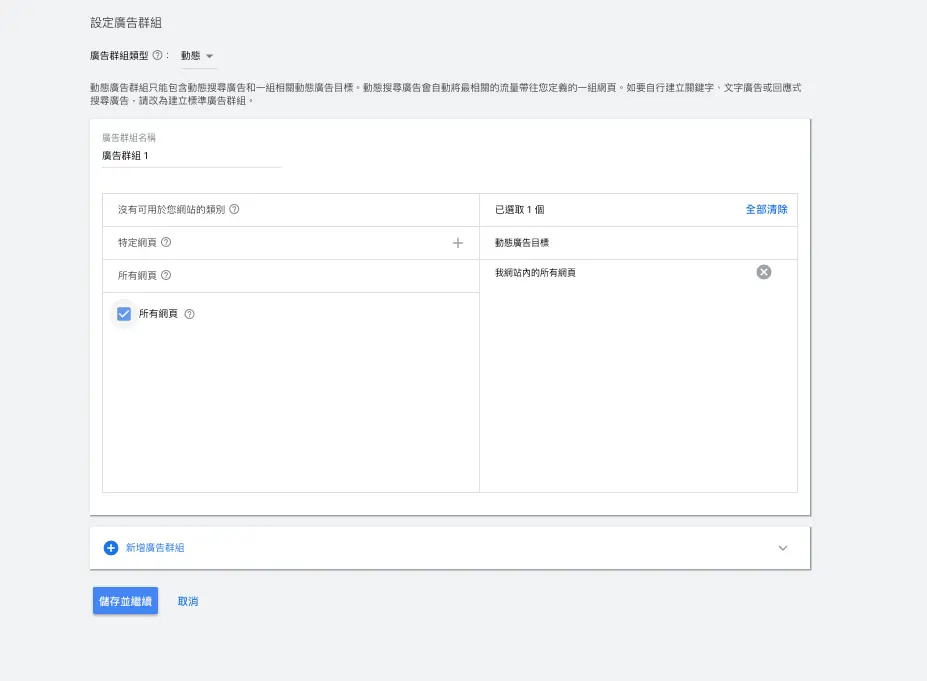Screen dimensions: 927x681
Task: Click the blue plus icon for 新增廣告群組
Action: click(x=111, y=548)
